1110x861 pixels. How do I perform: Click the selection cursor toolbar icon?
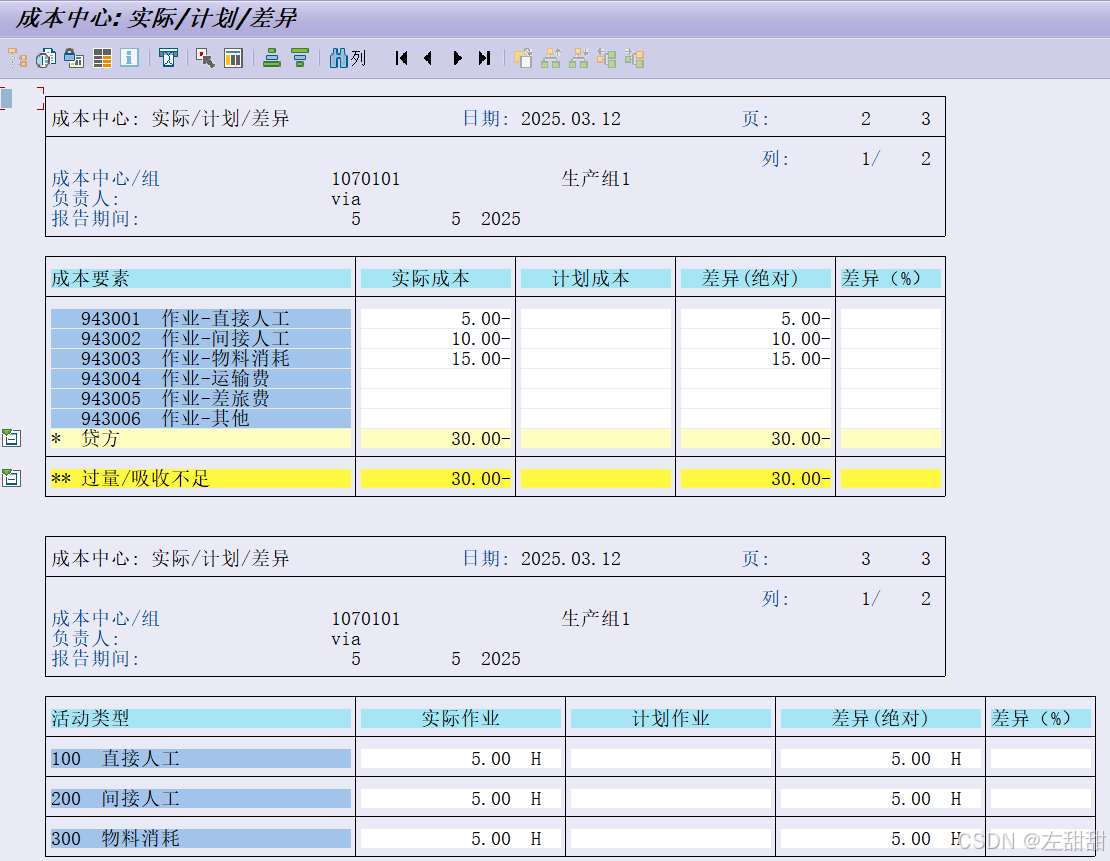tap(205, 58)
